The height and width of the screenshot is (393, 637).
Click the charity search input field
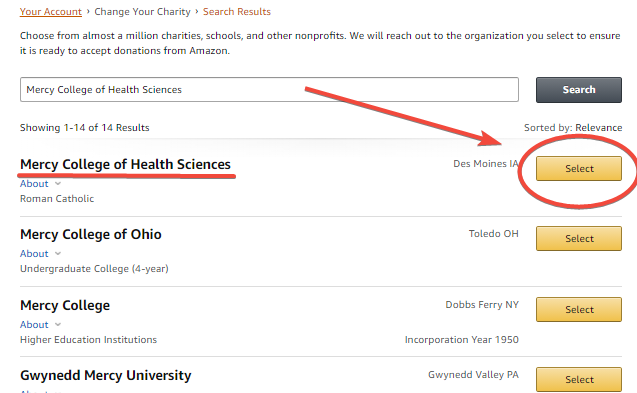[269, 89]
